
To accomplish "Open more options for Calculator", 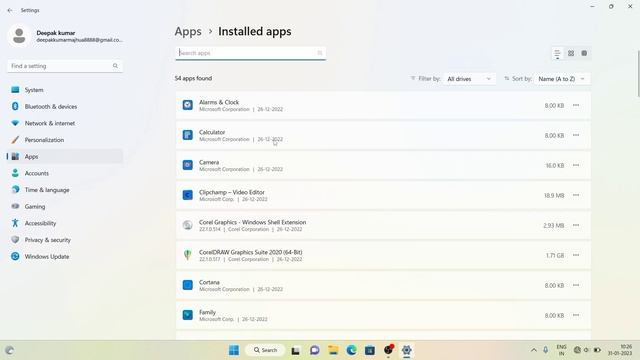I will (576, 135).
